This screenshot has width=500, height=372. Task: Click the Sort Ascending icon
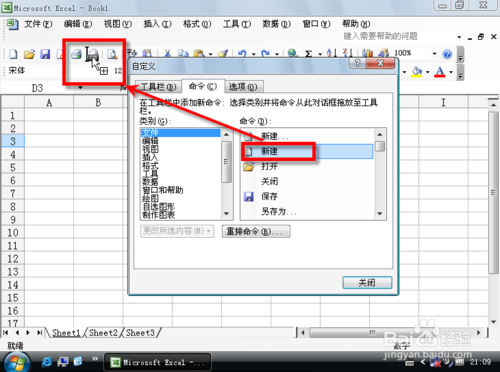(331, 53)
